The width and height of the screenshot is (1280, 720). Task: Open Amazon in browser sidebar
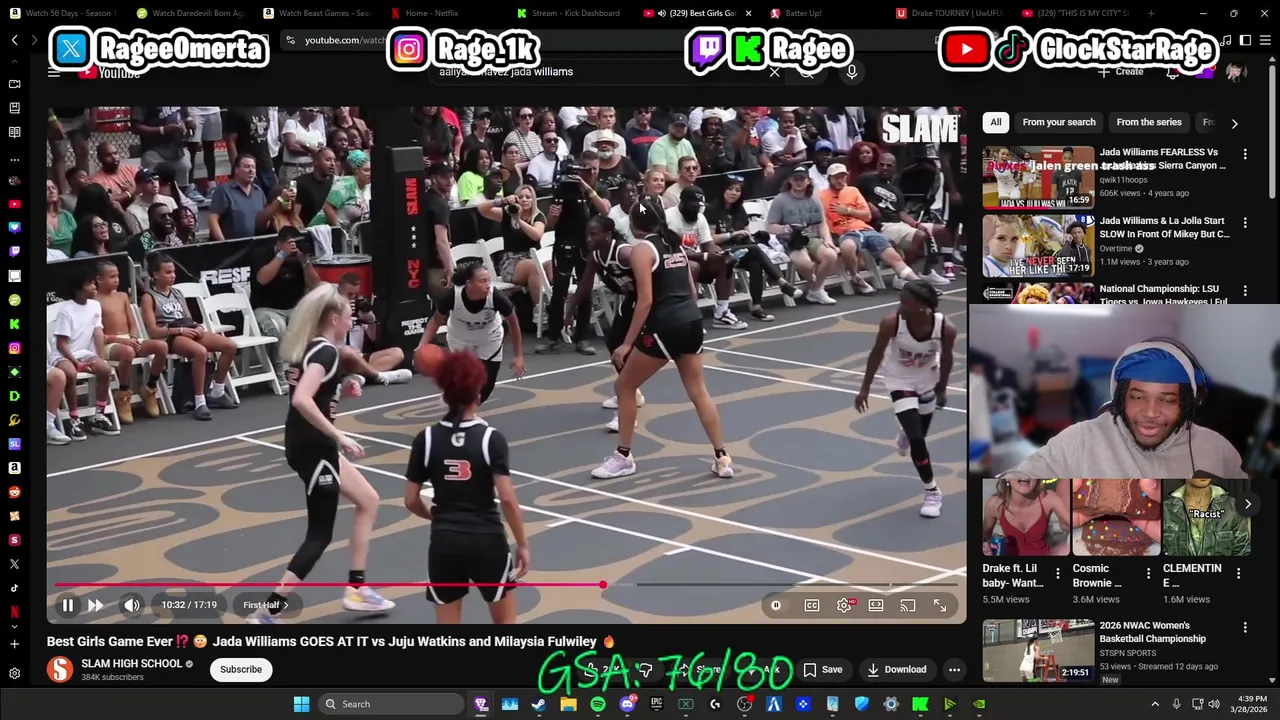pos(14,468)
